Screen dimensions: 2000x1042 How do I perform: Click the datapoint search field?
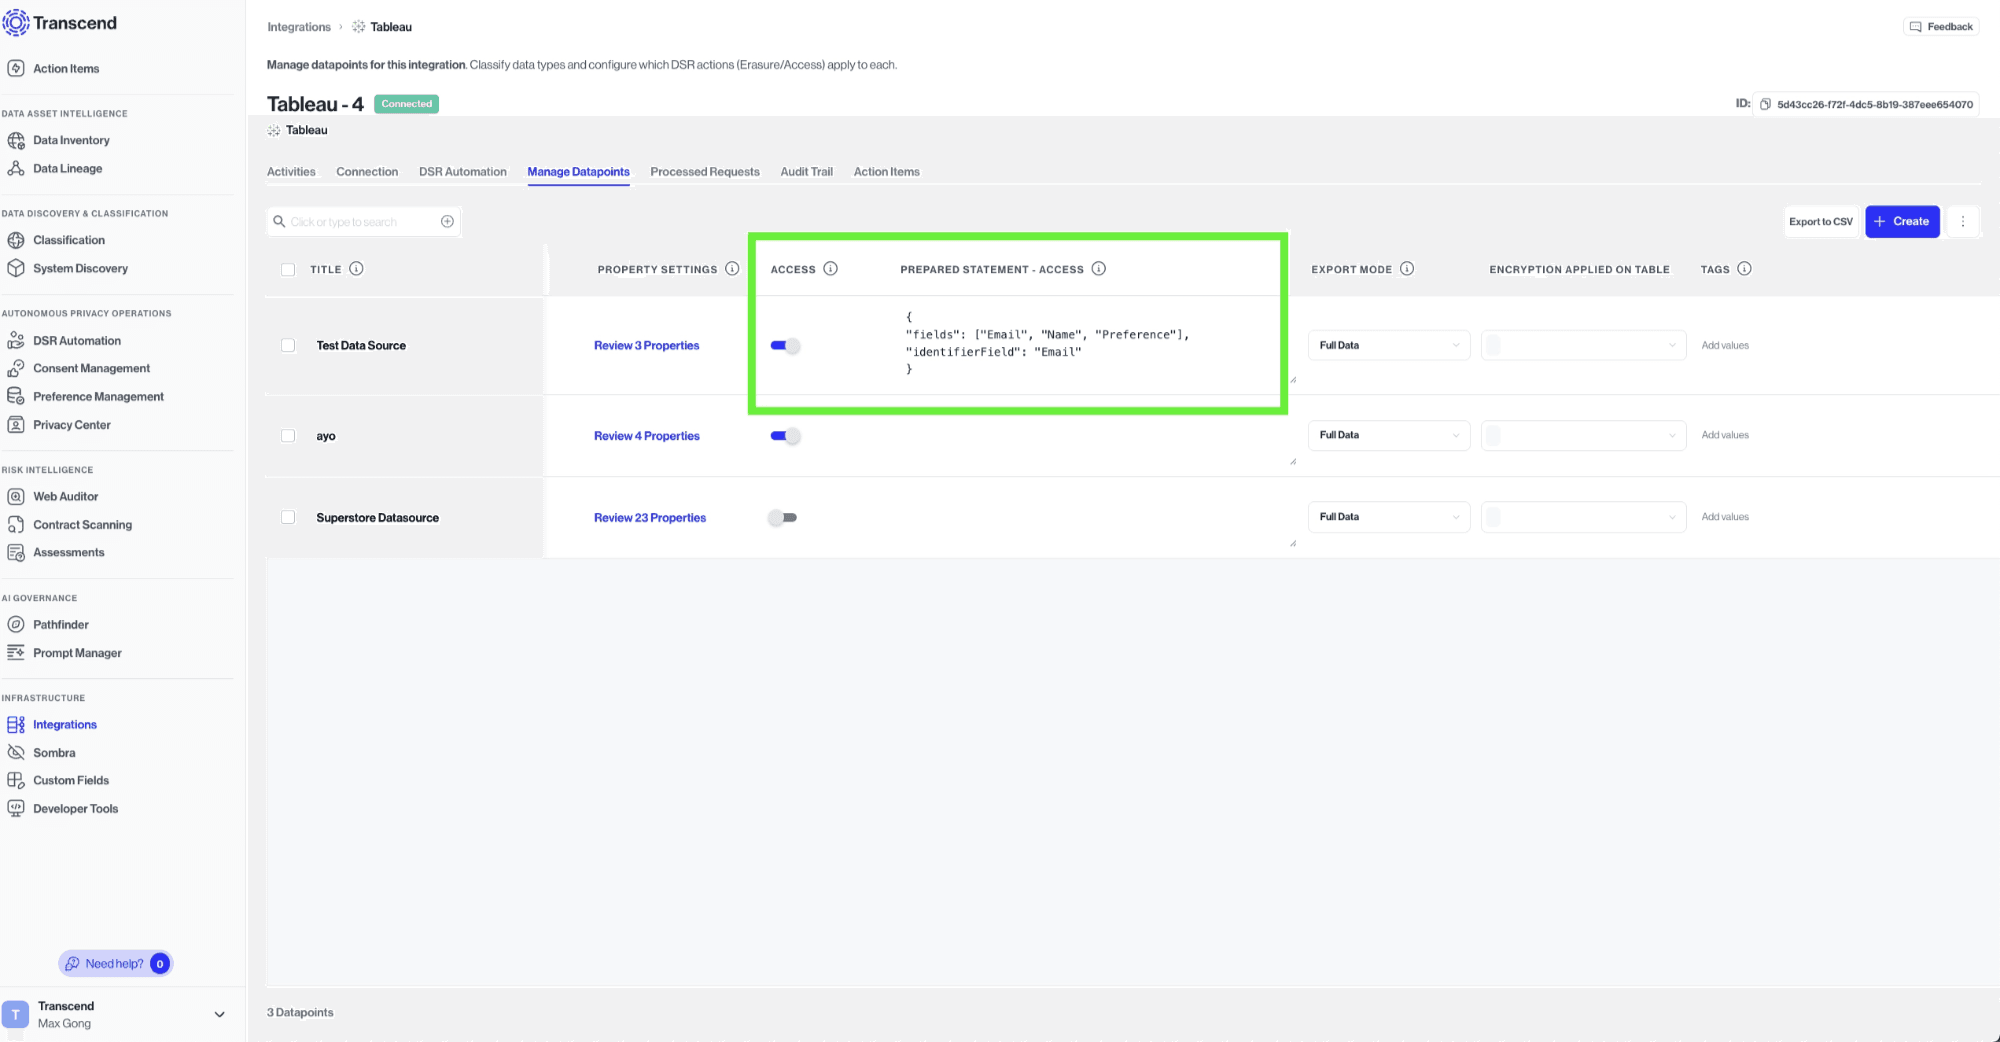[360, 221]
